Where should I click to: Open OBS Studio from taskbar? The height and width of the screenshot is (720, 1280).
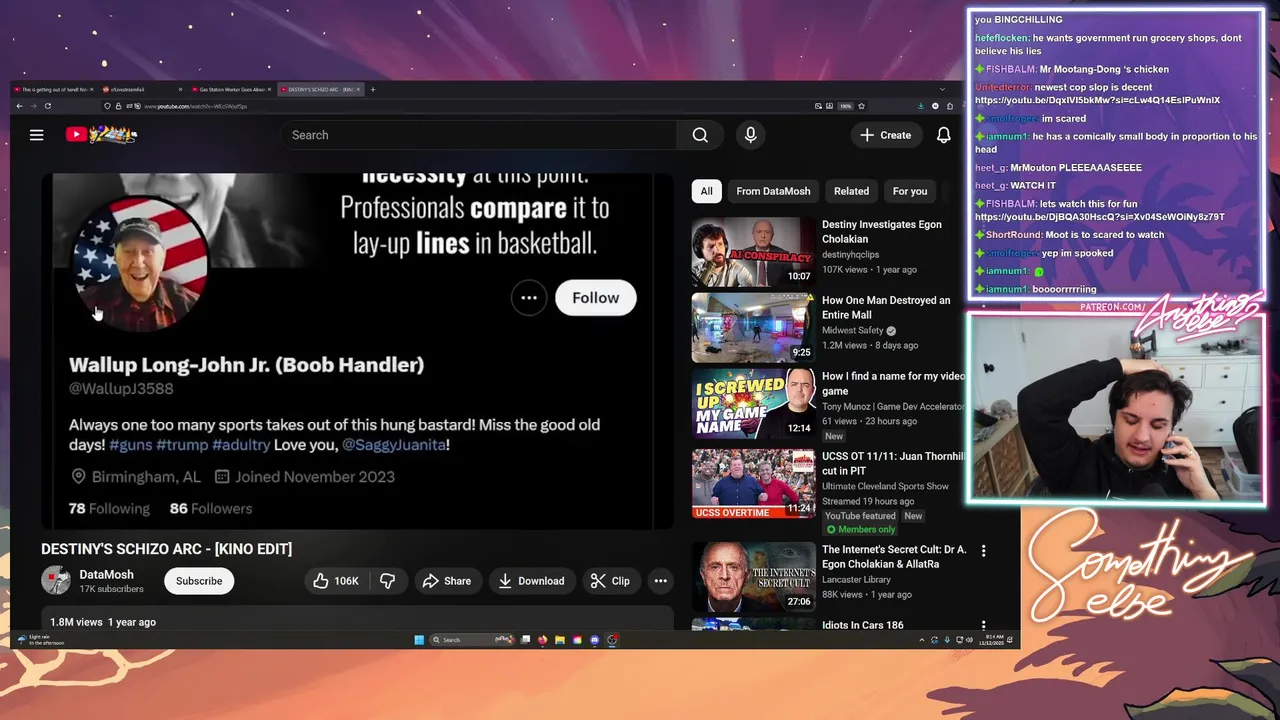click(612, 640)
